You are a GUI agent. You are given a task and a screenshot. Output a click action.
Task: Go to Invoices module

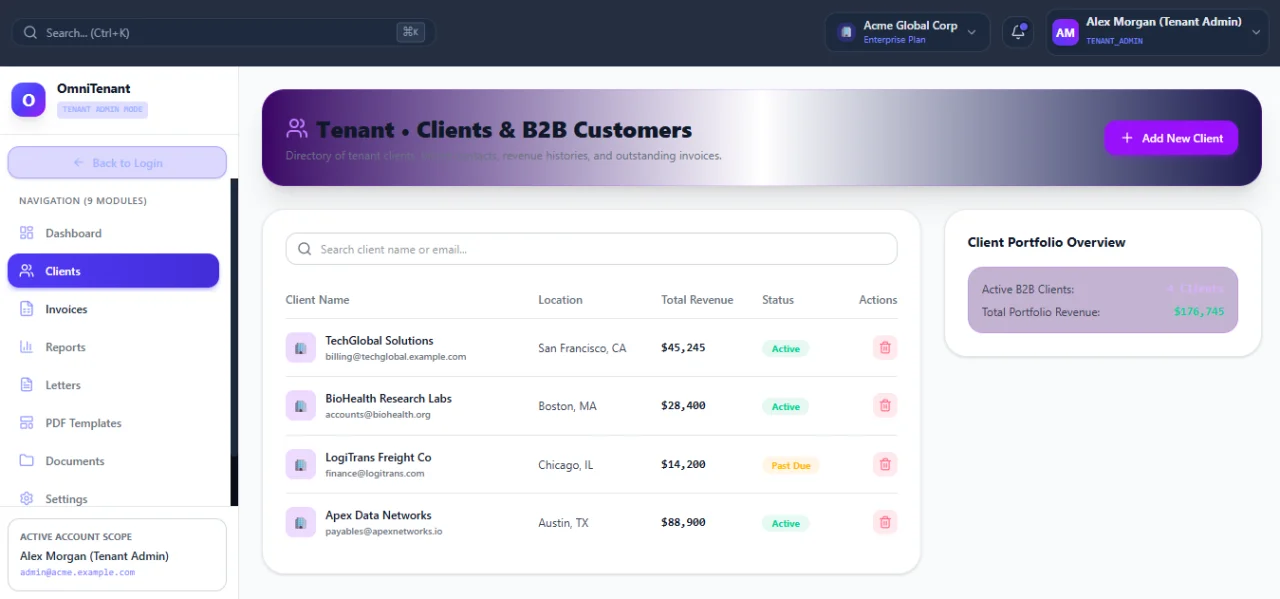113,309
